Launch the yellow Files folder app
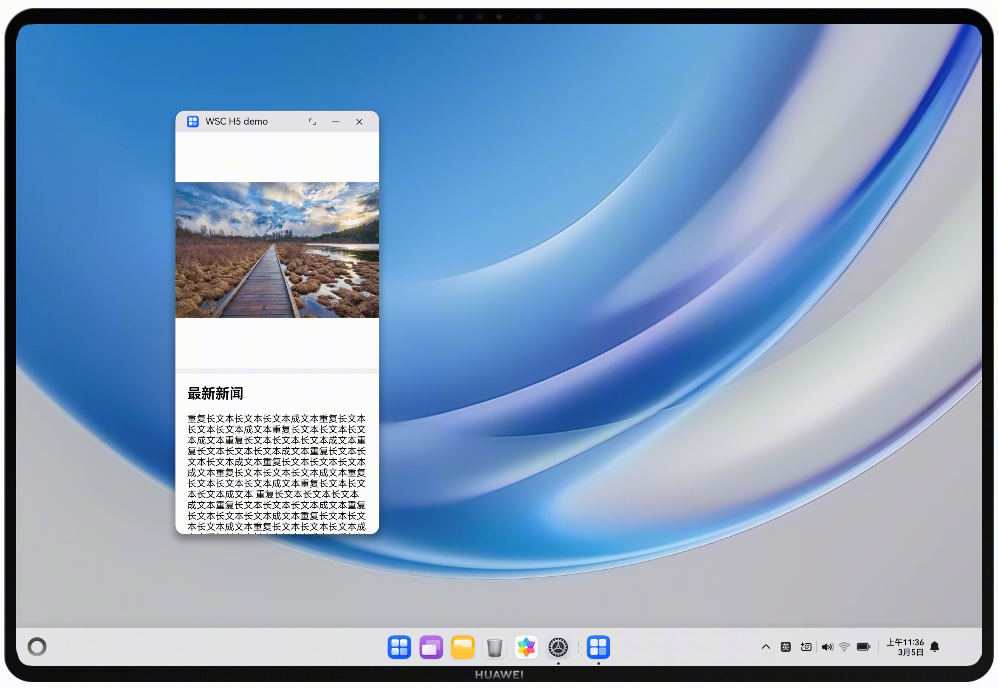This screenshot has width=998, height=688. pos(462,647)
